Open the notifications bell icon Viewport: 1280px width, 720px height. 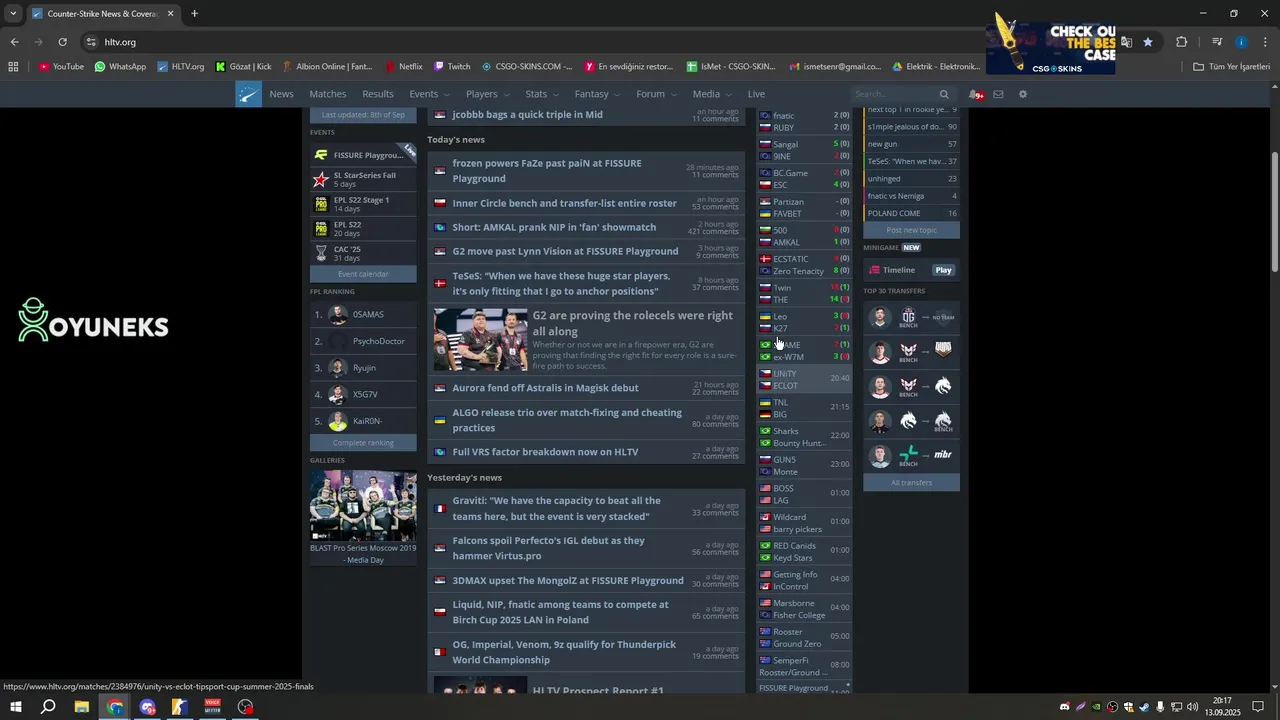(975, 94)
